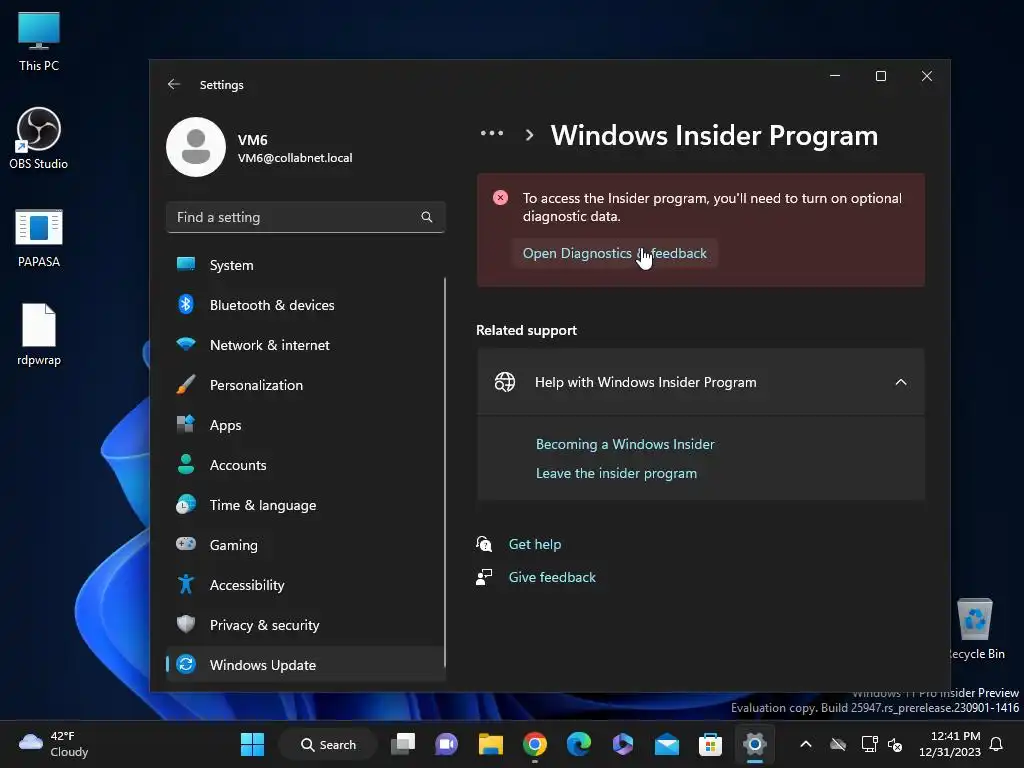
Task: Open the Chat app in taskbar
Action: click(447, 744)
